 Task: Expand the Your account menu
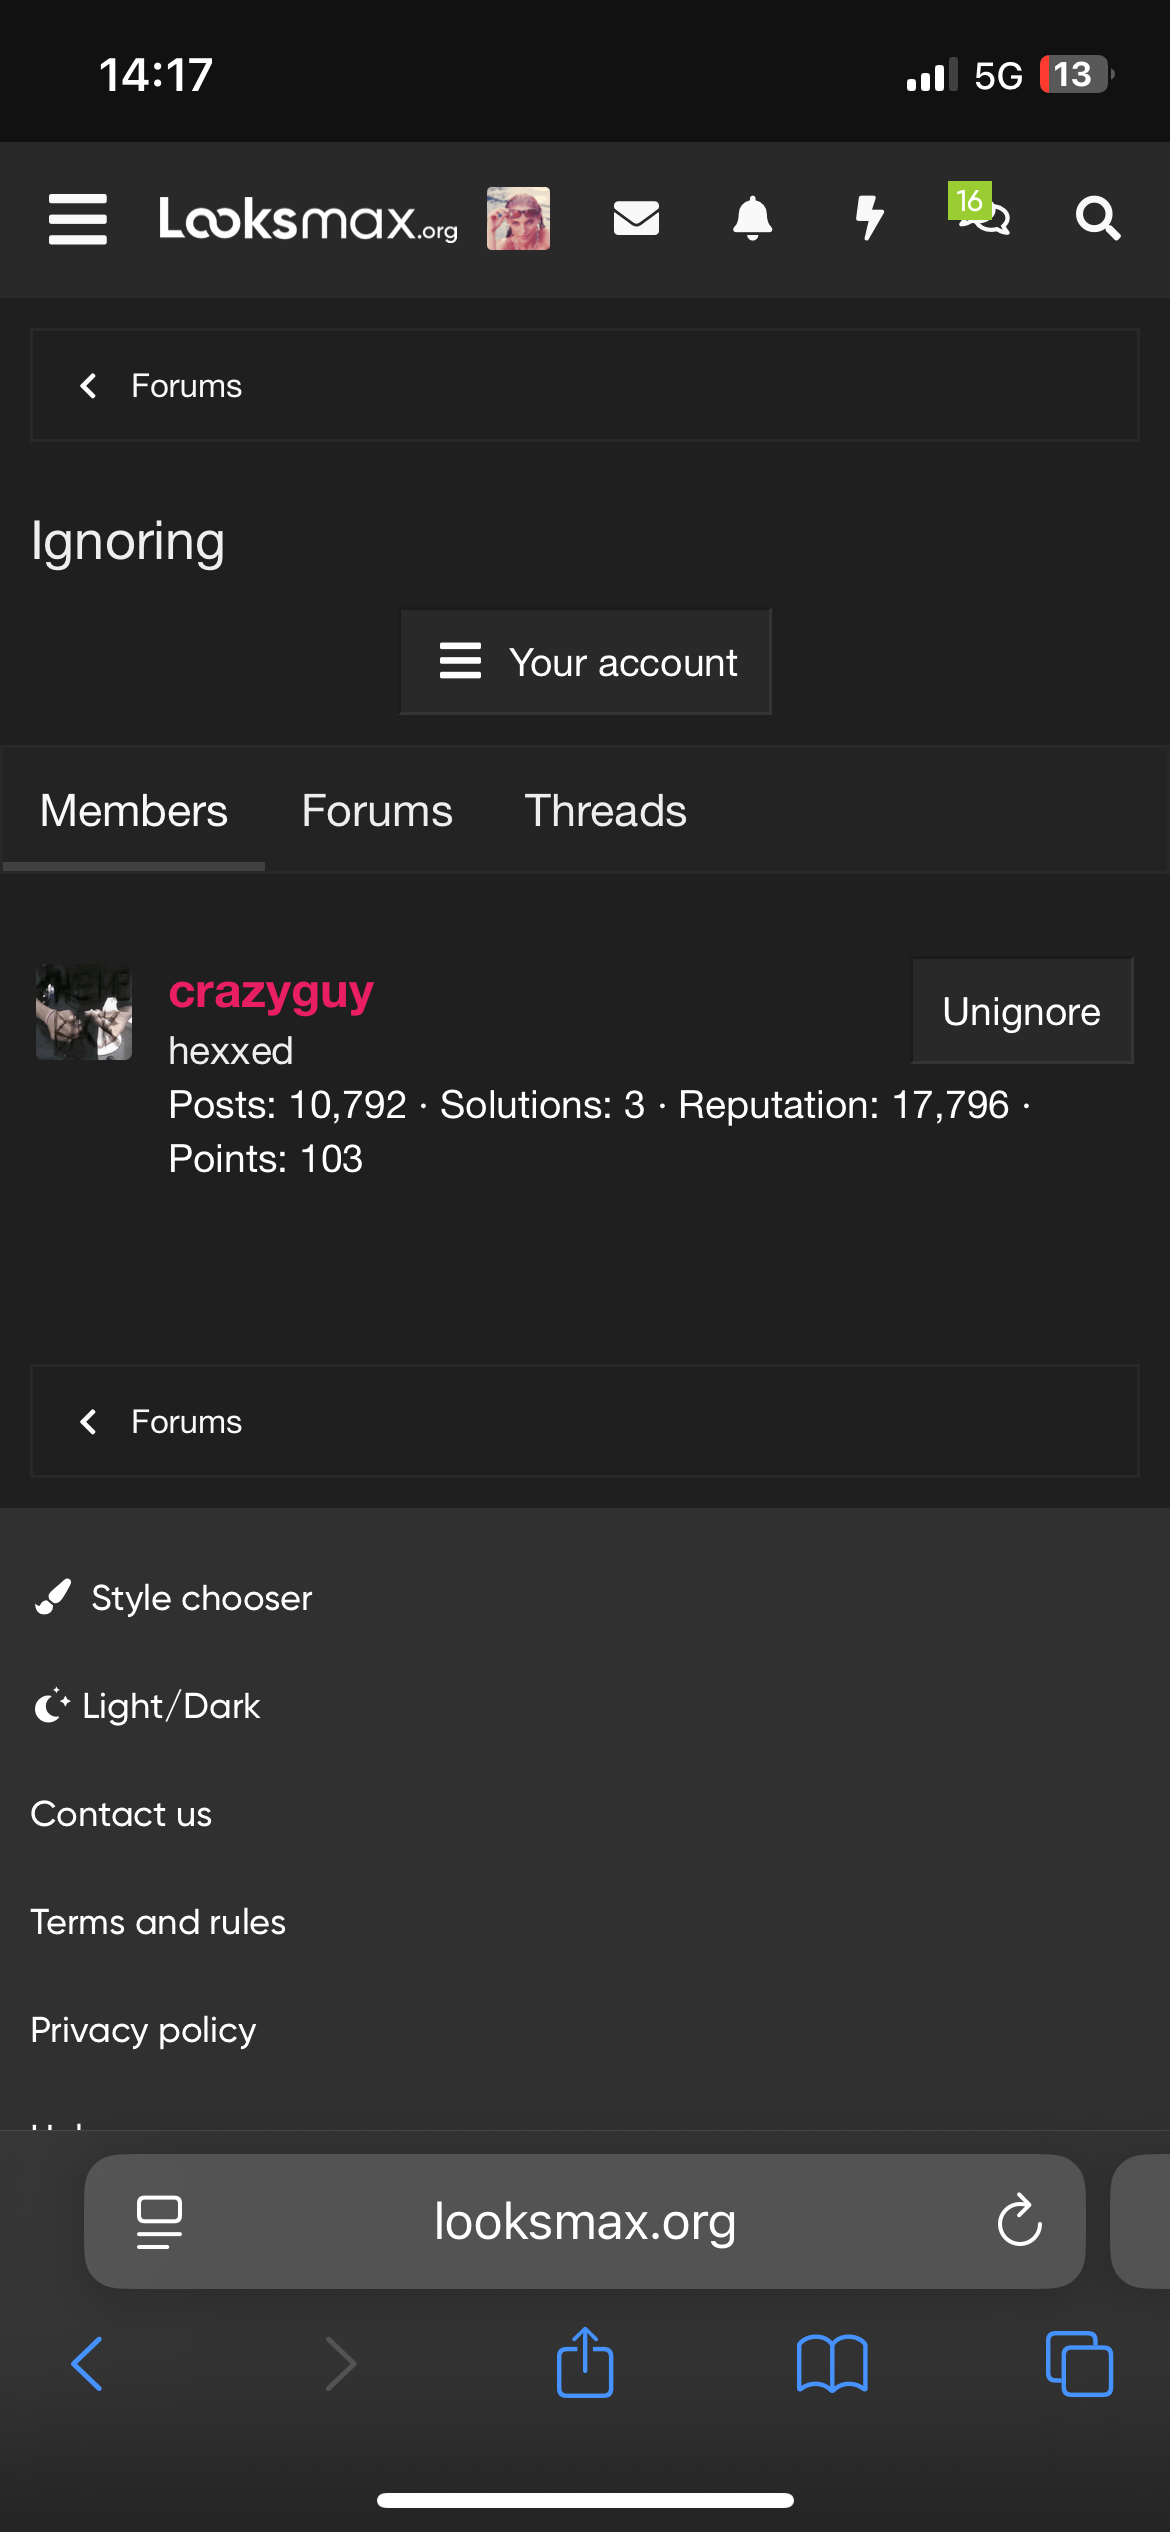(586, 662)
